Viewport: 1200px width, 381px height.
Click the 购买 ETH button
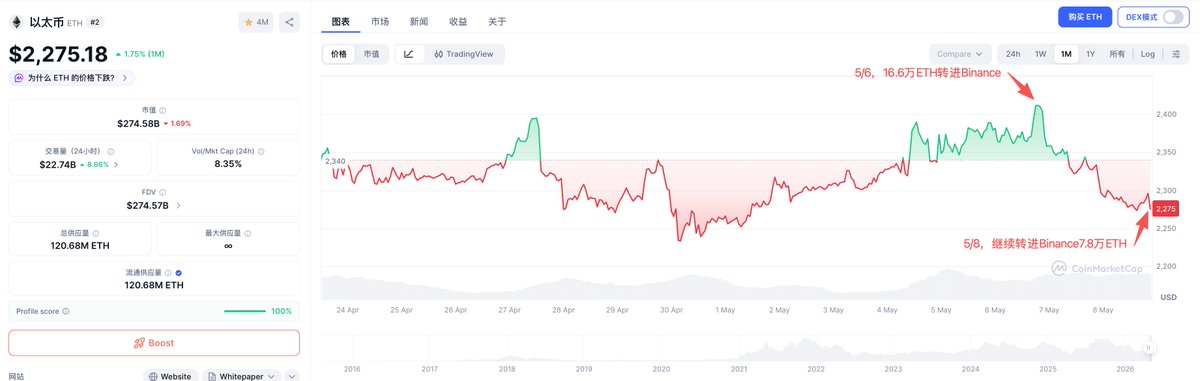tap(1084, 17)
